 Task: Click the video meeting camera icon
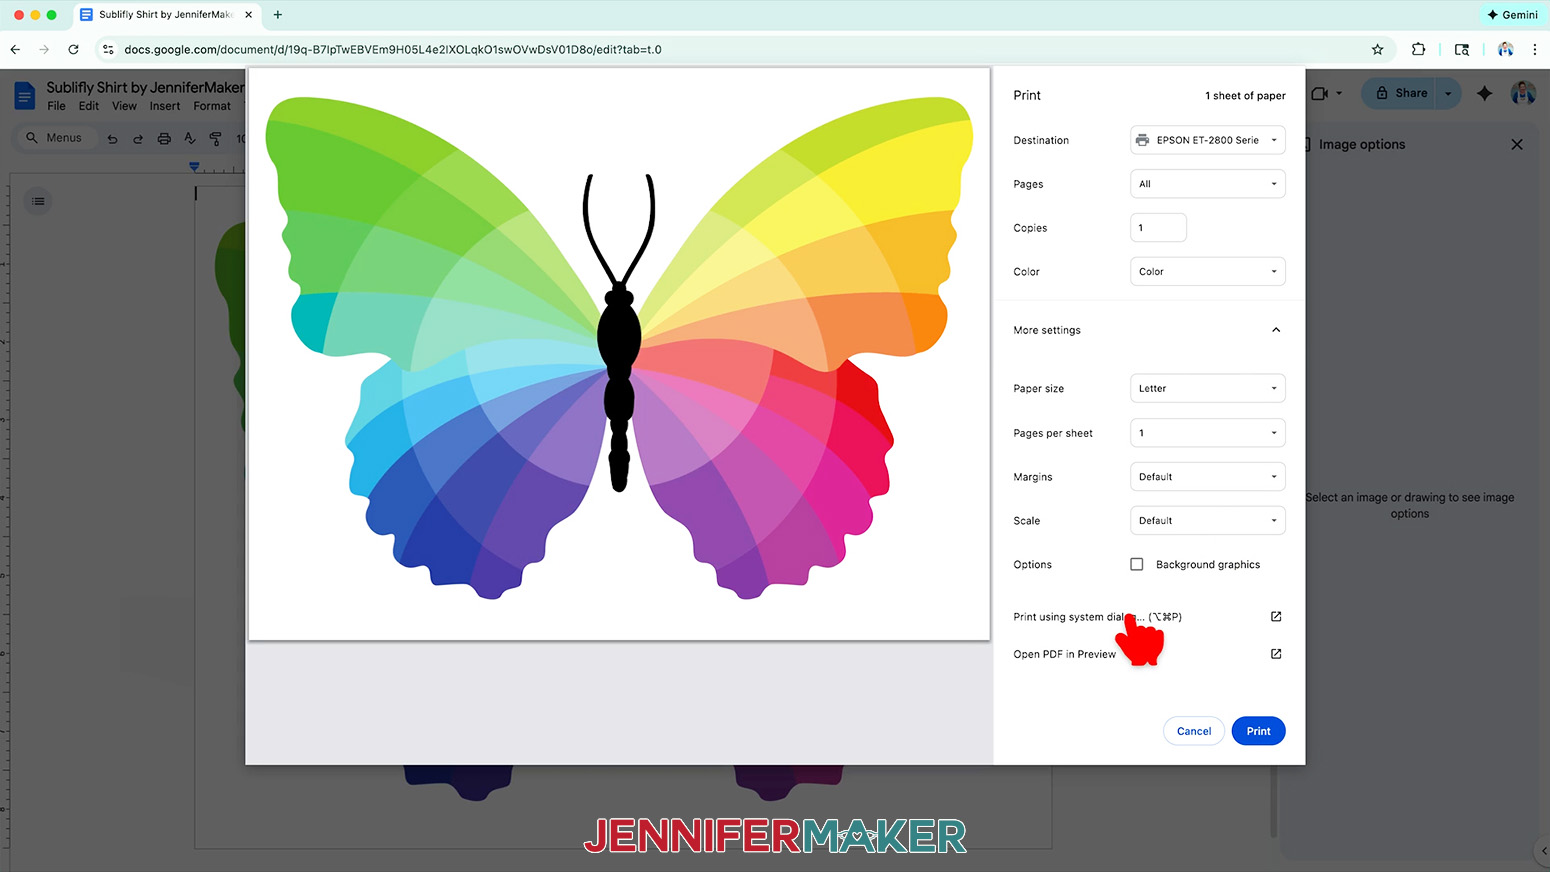1320,93
